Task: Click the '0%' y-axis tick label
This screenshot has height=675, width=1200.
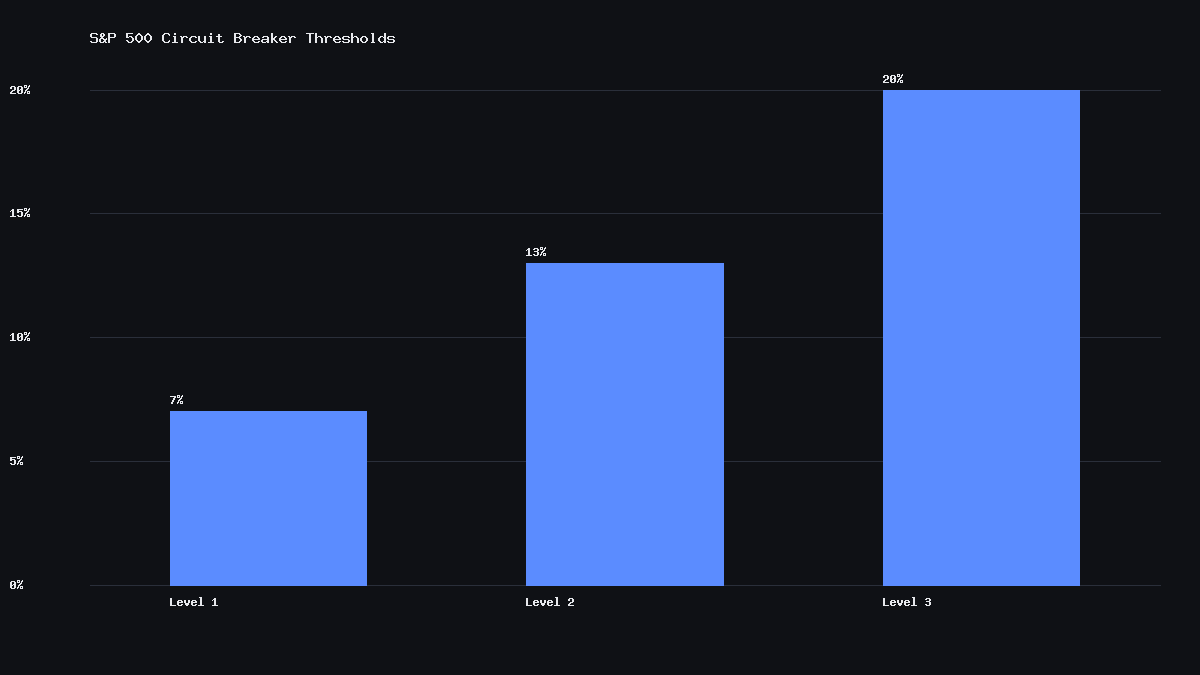Action: coord(17,585)
